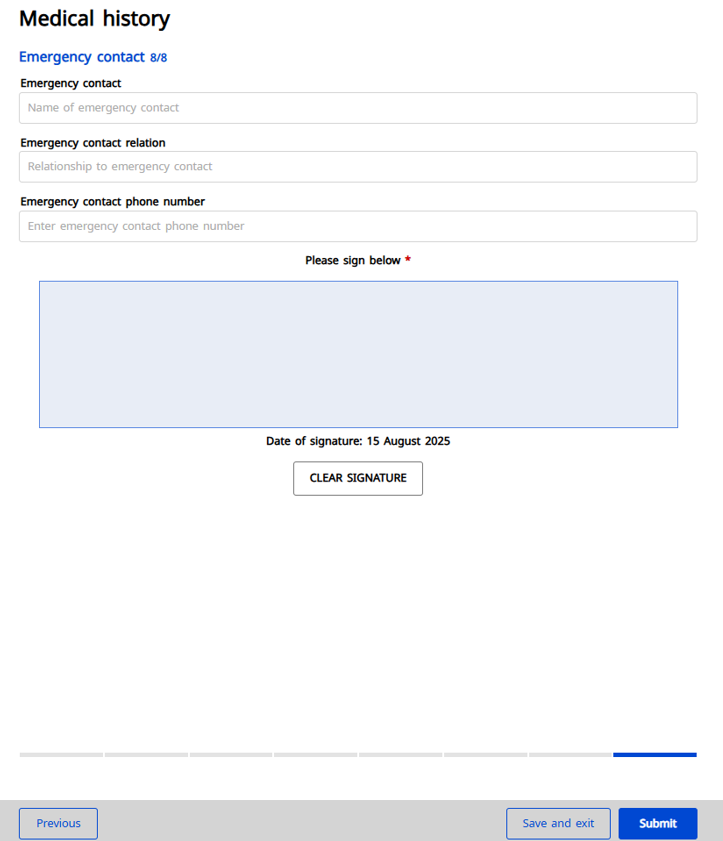723x841 pixels.
Task: Jump to the fourth progress segment
Action: [315, 755]
